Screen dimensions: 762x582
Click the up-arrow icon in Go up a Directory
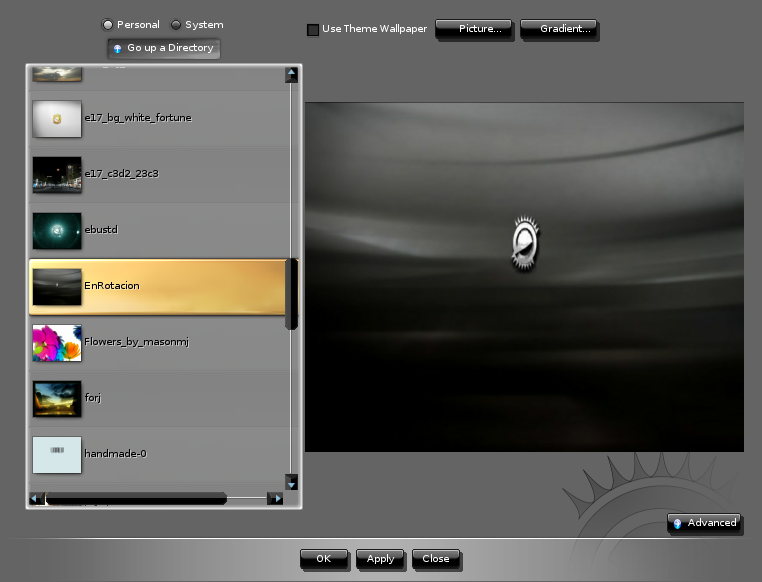point(118,48)
